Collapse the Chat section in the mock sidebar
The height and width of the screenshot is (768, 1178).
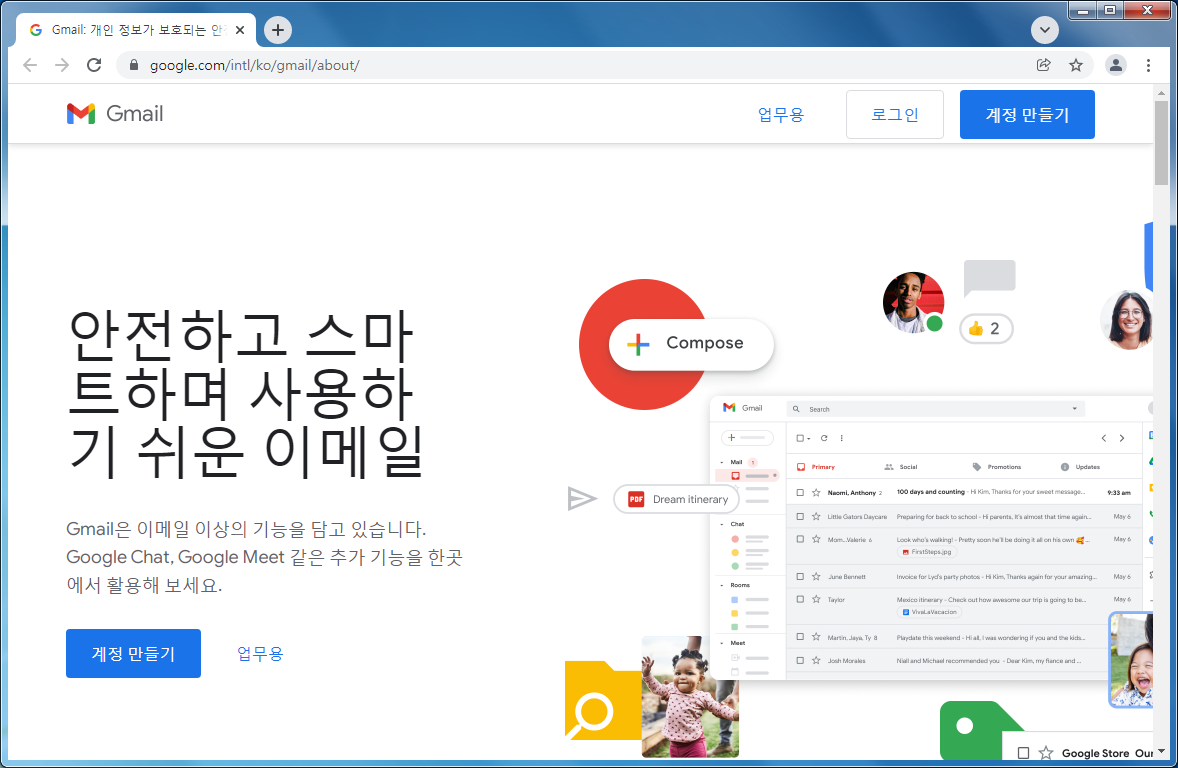(723, 524)
